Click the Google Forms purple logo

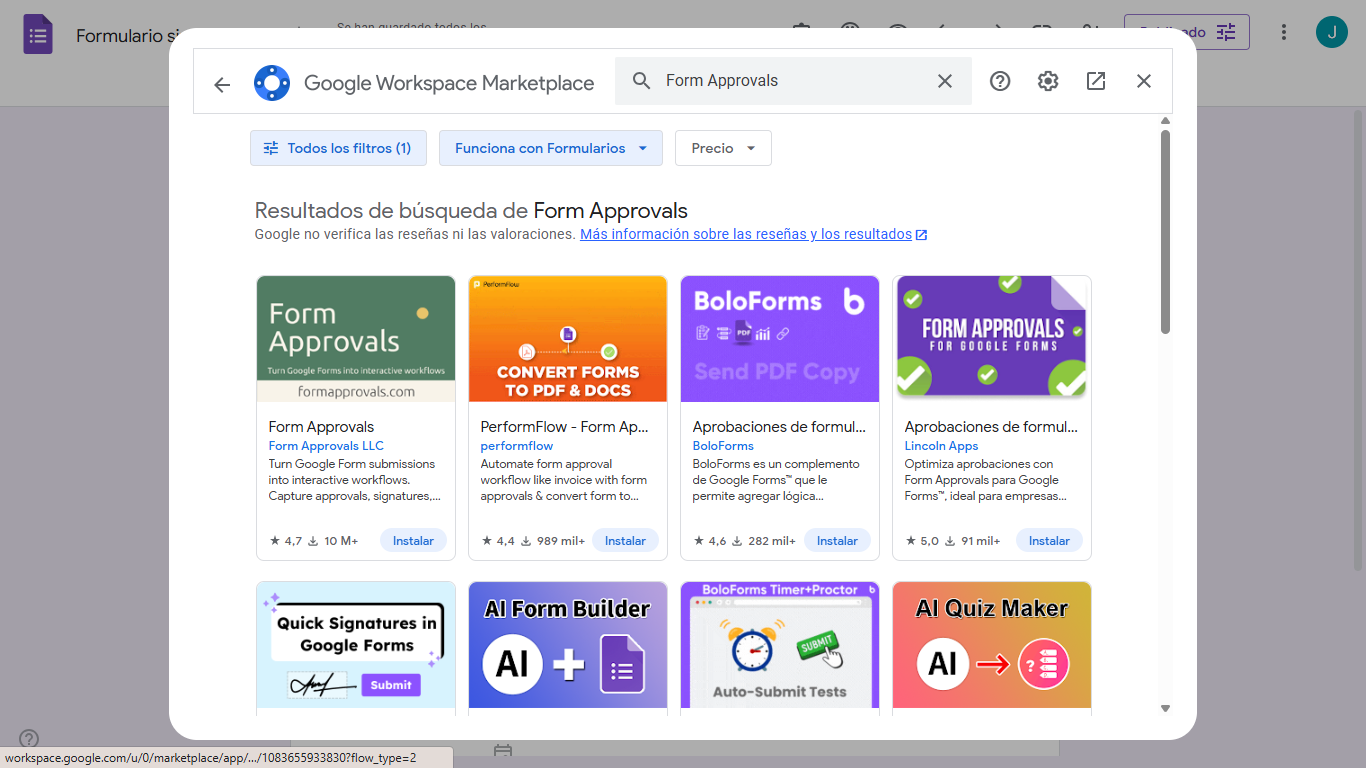[38, 35]
